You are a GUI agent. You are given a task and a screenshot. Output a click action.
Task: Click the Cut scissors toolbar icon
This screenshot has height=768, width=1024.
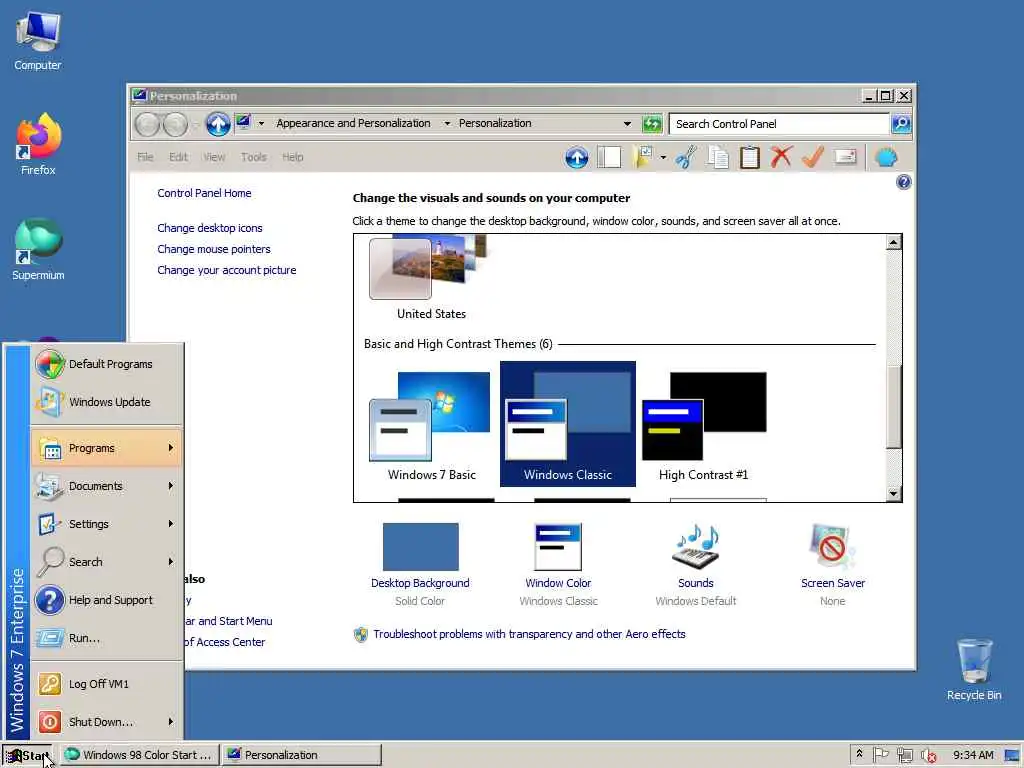pyautogui.click(x=686, y=157)
